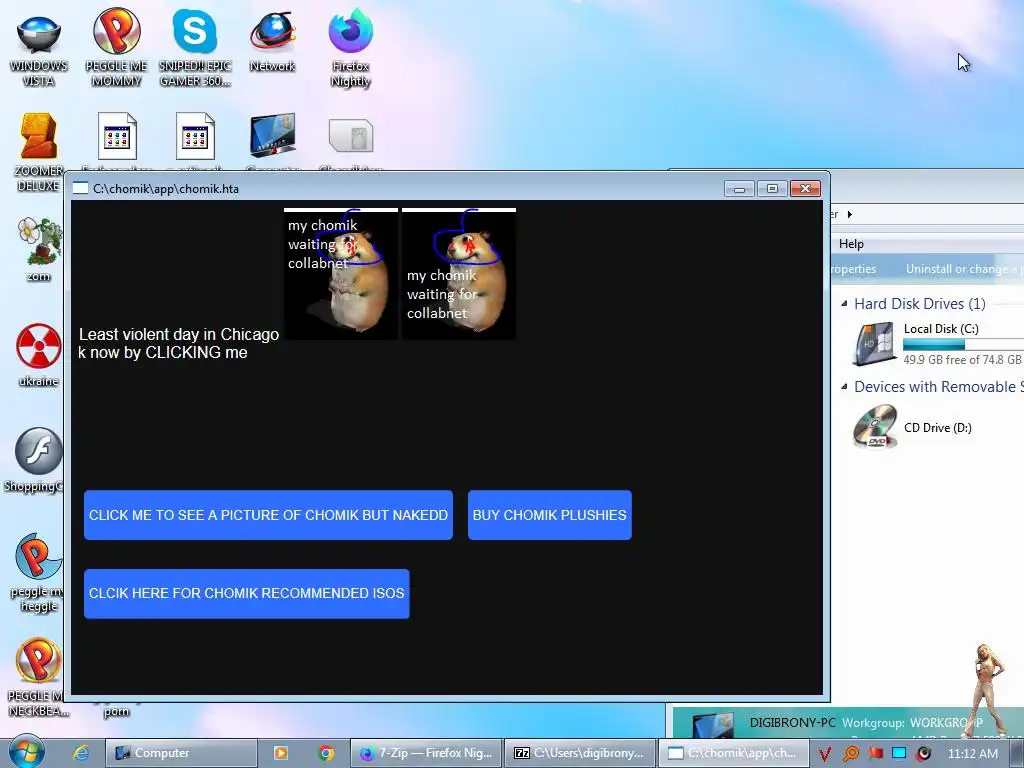Open the Network desktop icon
This screenshot has height=768, width=1024.
pyautogui.click(x=272, y=40)
